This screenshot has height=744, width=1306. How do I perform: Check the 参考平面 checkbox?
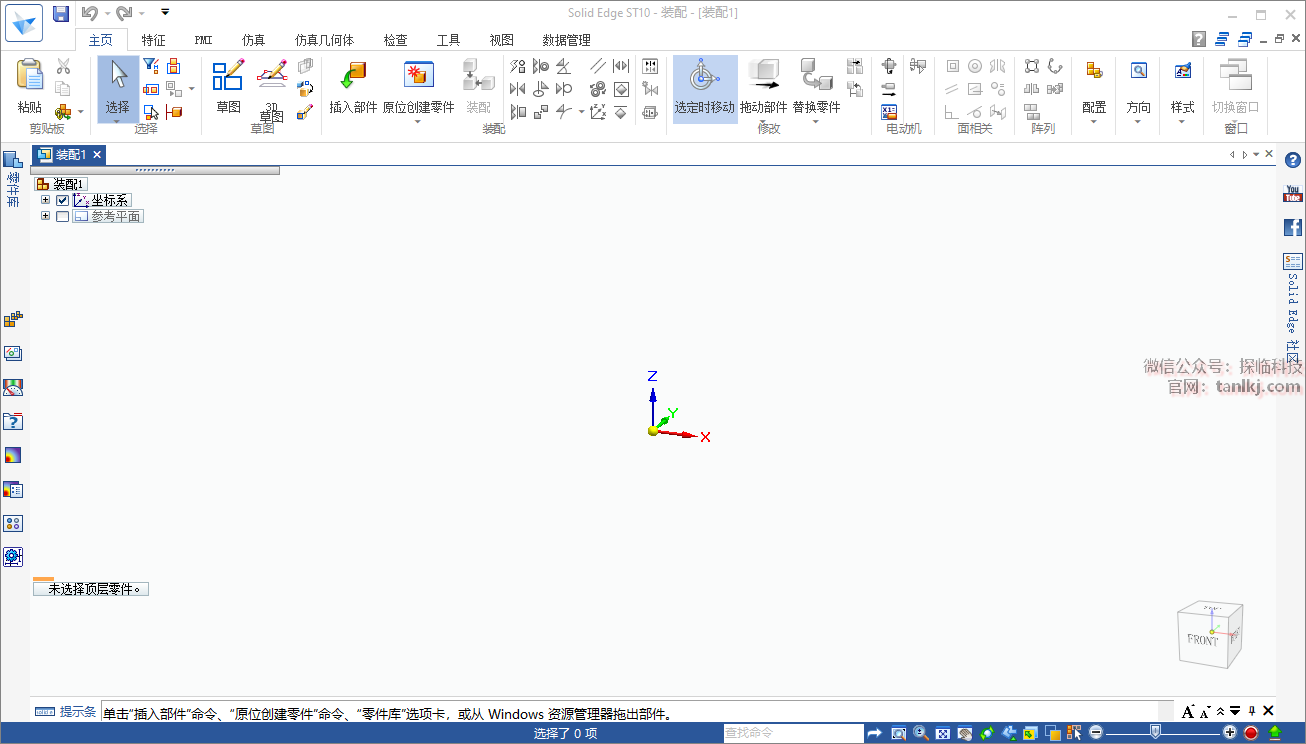click(x=63, y=216)
